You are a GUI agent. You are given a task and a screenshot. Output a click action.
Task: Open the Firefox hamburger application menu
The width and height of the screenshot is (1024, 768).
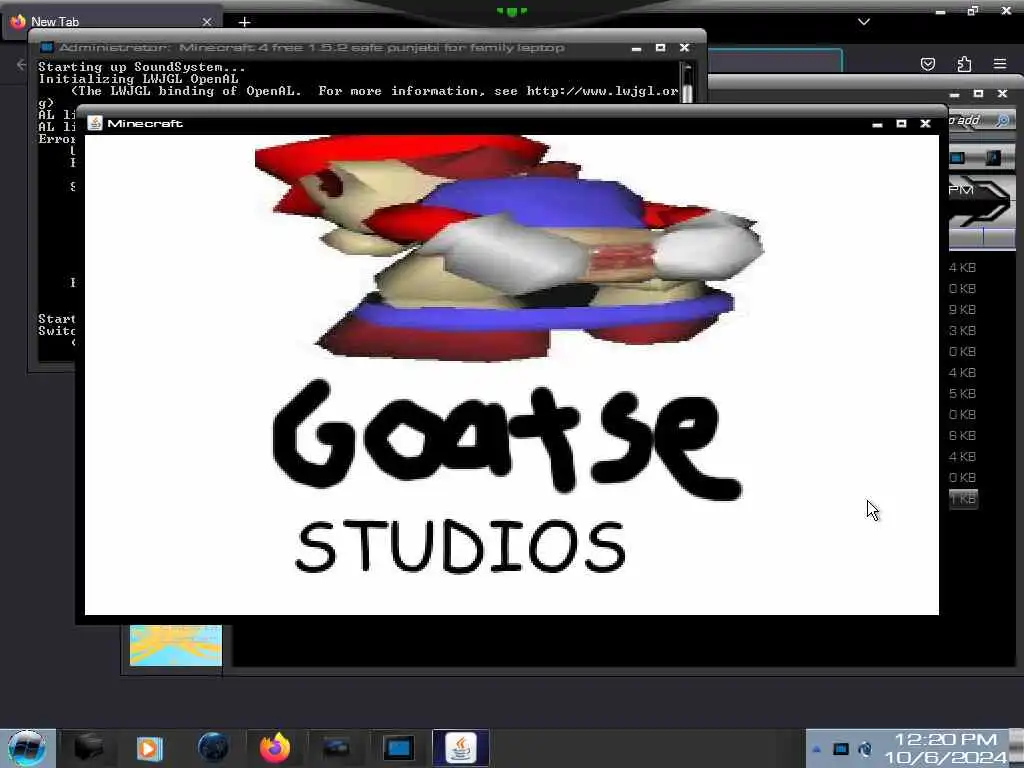pyautogui.click(x=1000, y=64)
